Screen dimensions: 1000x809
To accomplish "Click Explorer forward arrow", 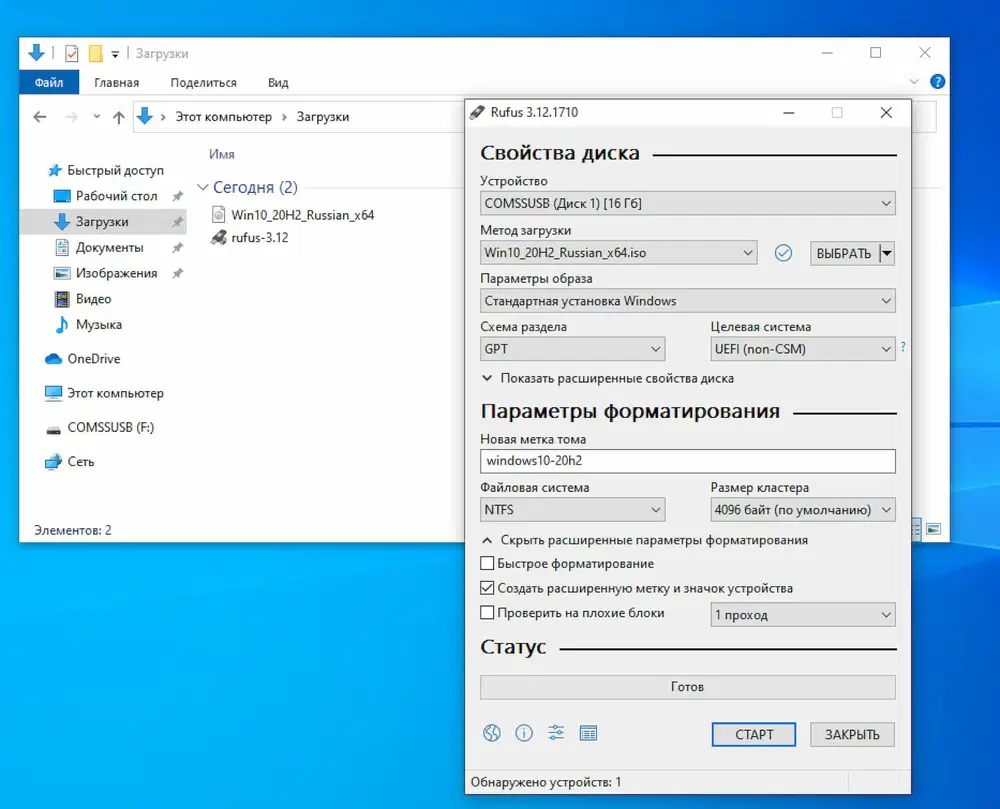I will point(71,117).
